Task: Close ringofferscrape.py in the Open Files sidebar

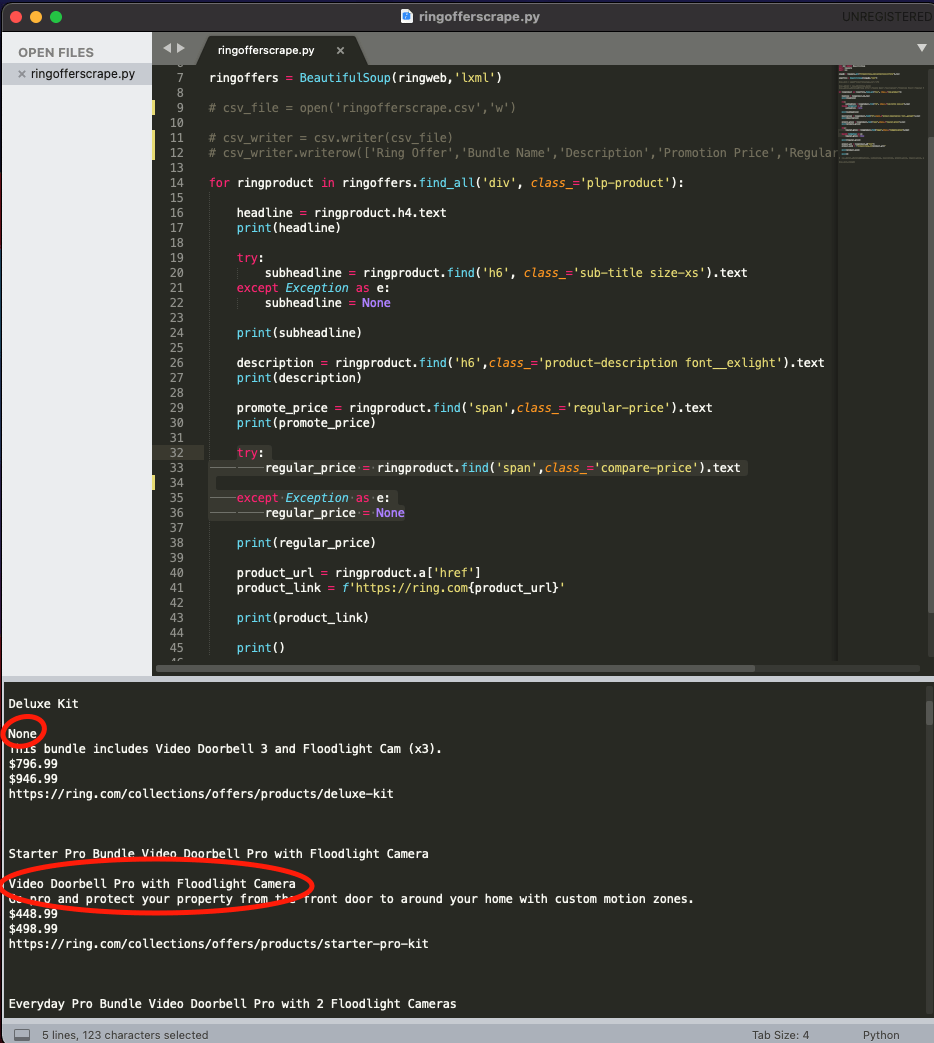Action: 22,74
